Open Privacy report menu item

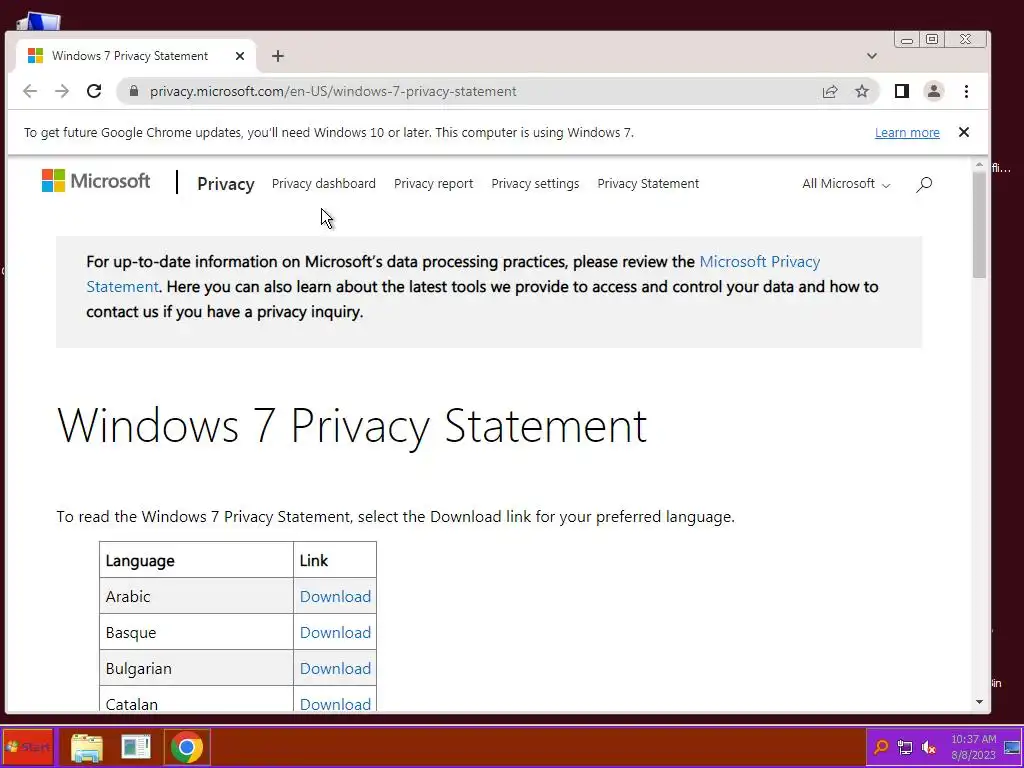[434, 184]
